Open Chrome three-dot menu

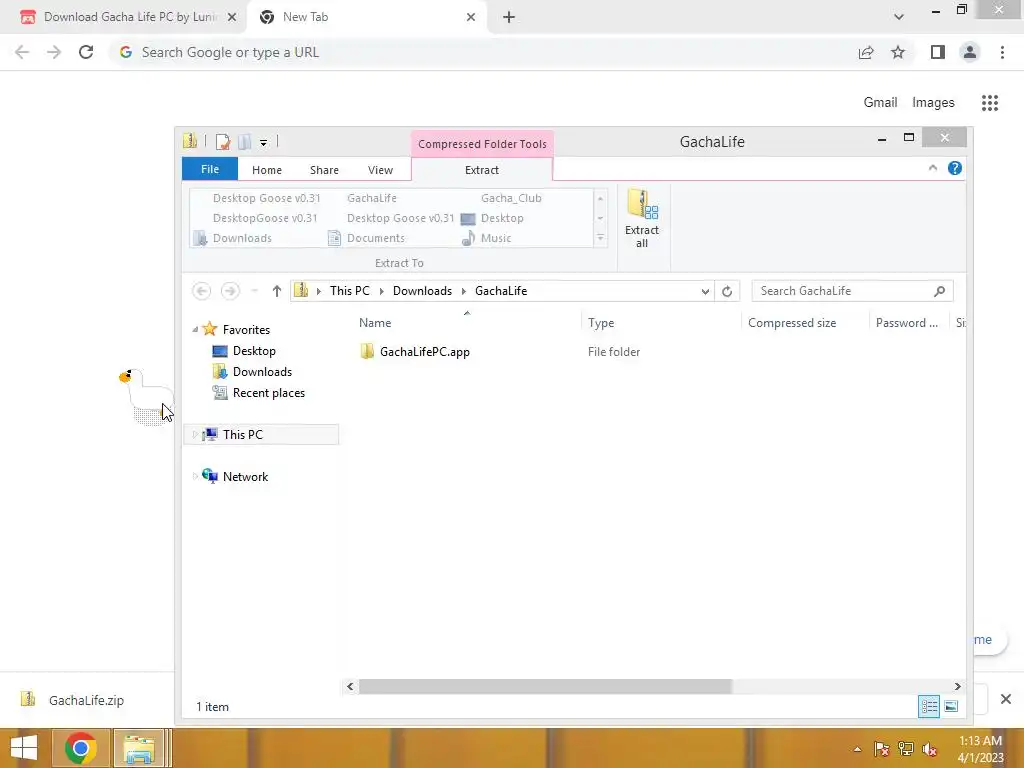(1002, 52)
